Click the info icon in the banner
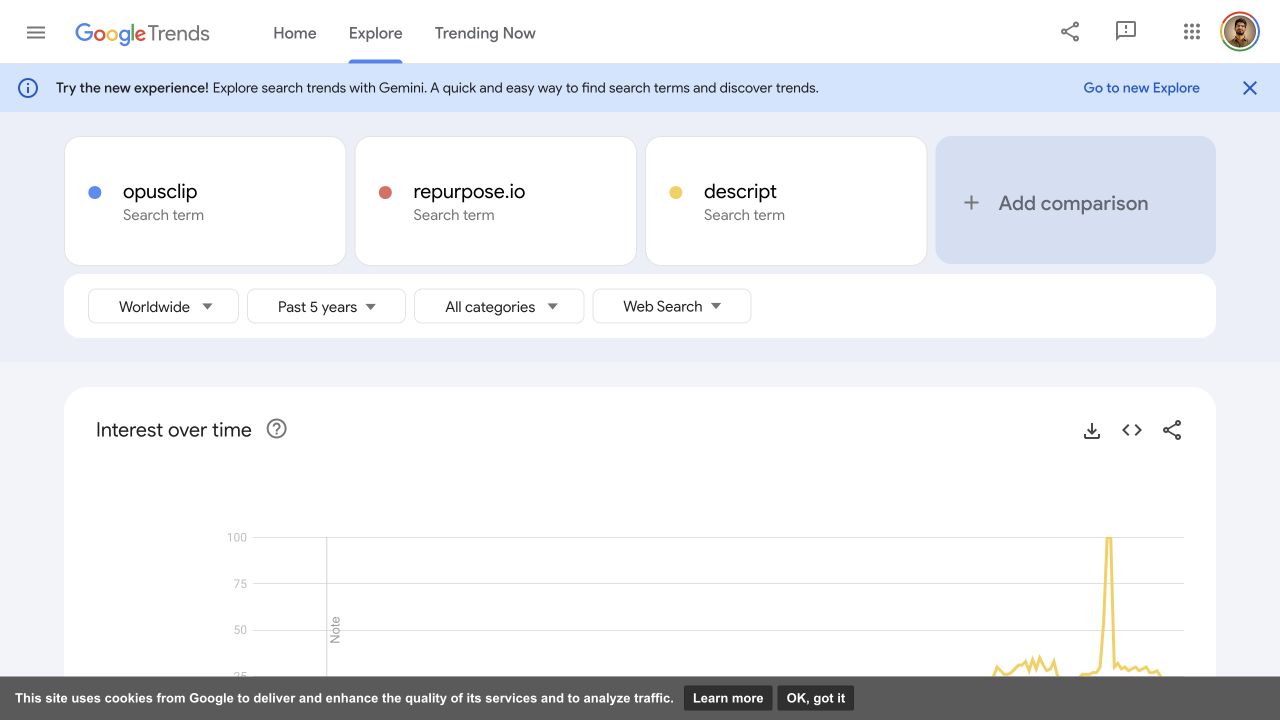Screen dimensions: 1280x720 28,88
